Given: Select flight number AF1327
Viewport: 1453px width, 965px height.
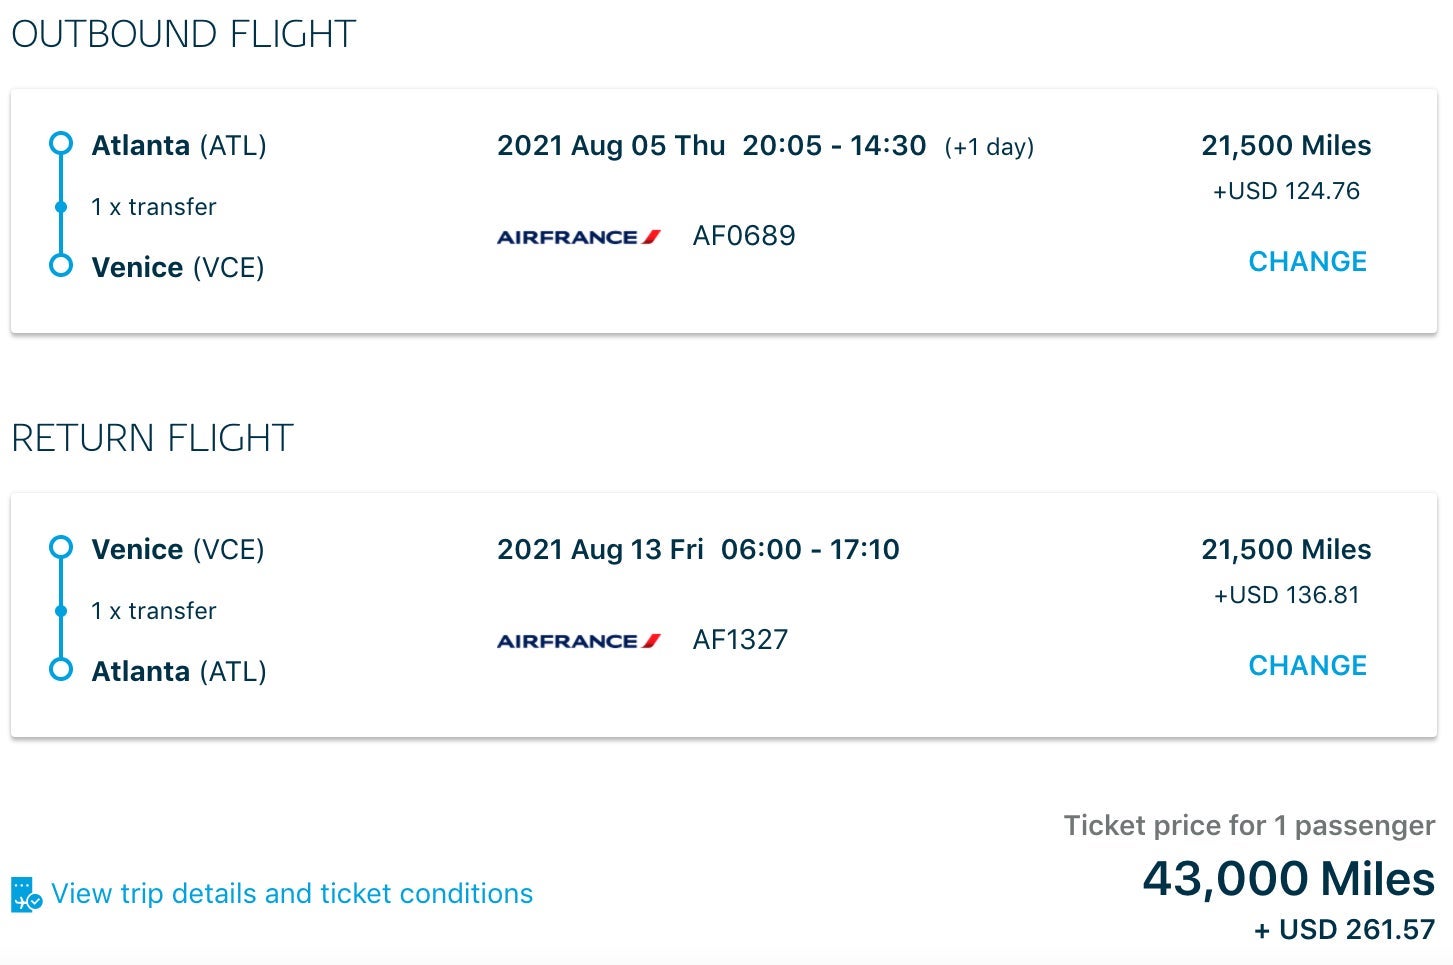Looking at the screenshot, I should 740,639.
